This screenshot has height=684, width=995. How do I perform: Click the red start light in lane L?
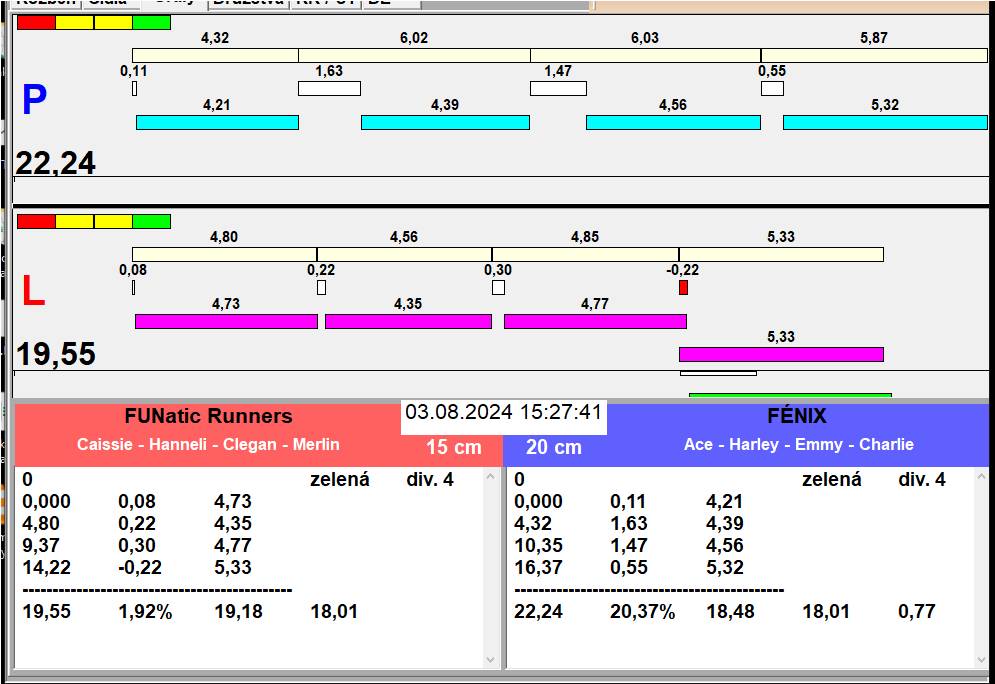click(36, 221)
